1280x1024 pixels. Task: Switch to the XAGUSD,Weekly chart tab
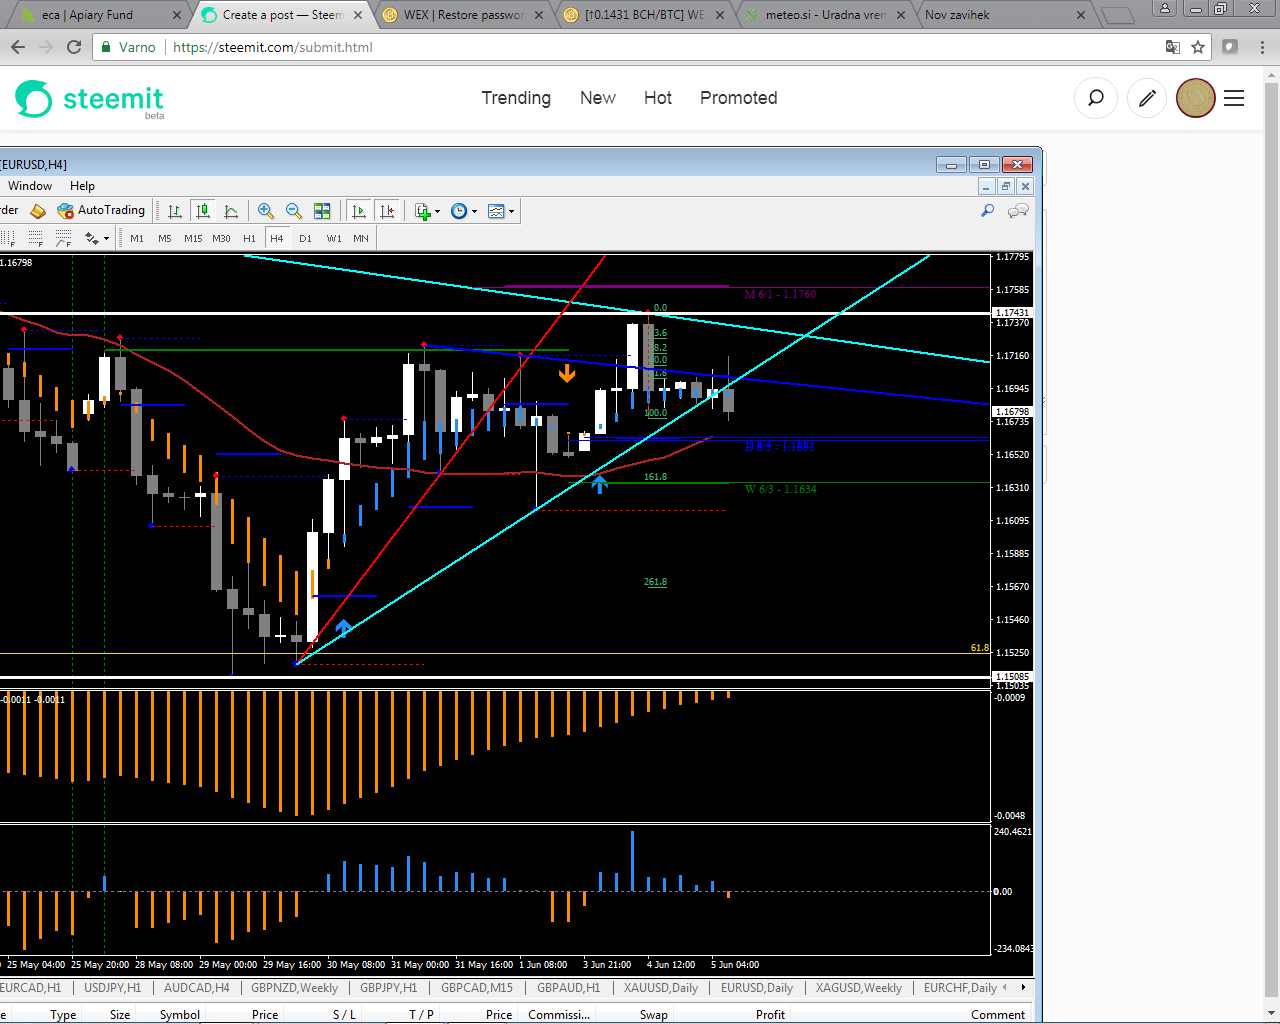859,988
